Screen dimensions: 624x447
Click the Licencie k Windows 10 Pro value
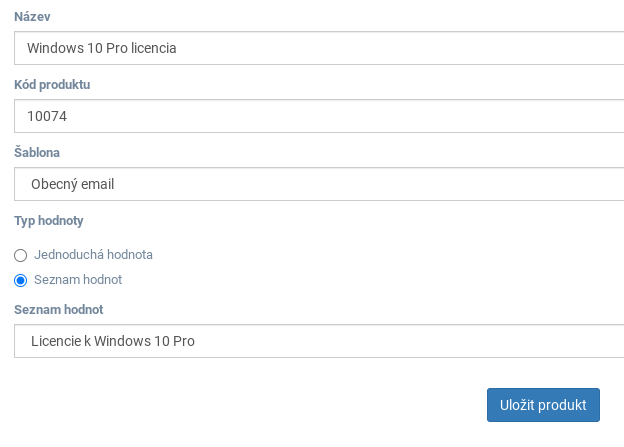click(113, 341)
